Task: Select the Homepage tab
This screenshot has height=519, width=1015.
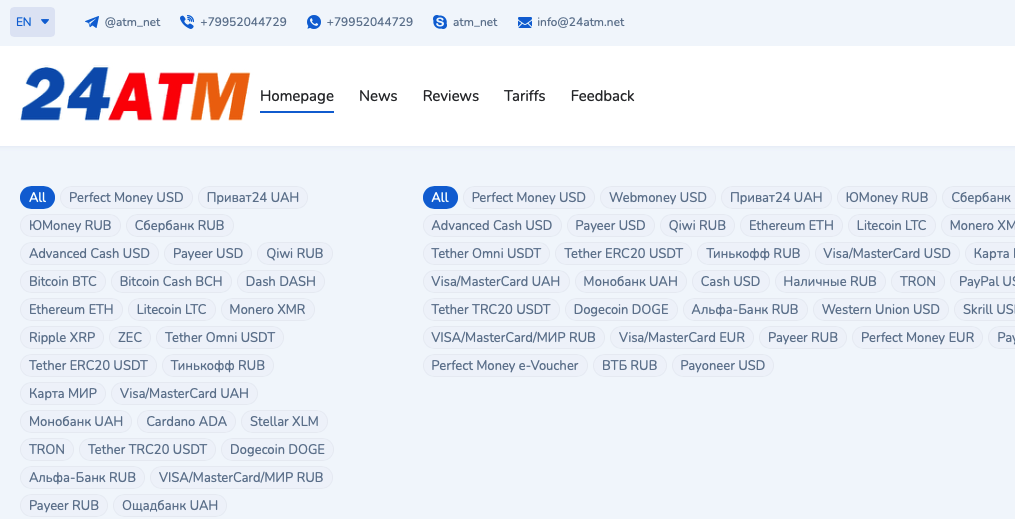Action: [296, 96]
